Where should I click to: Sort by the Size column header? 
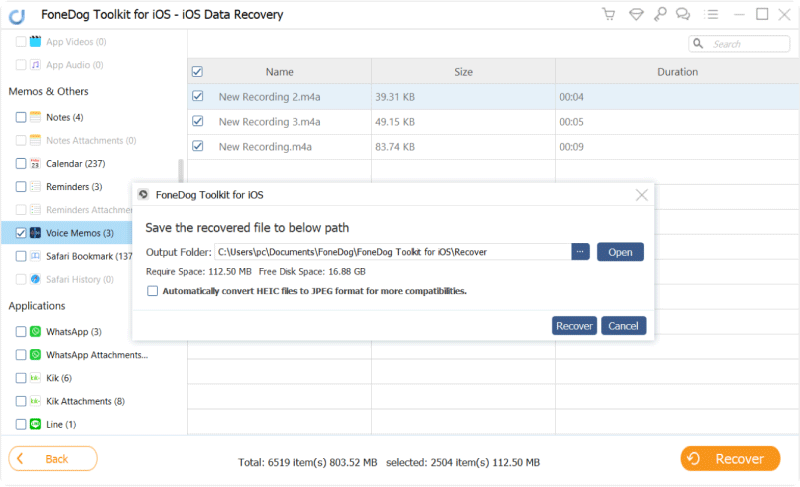coord(463,72)
